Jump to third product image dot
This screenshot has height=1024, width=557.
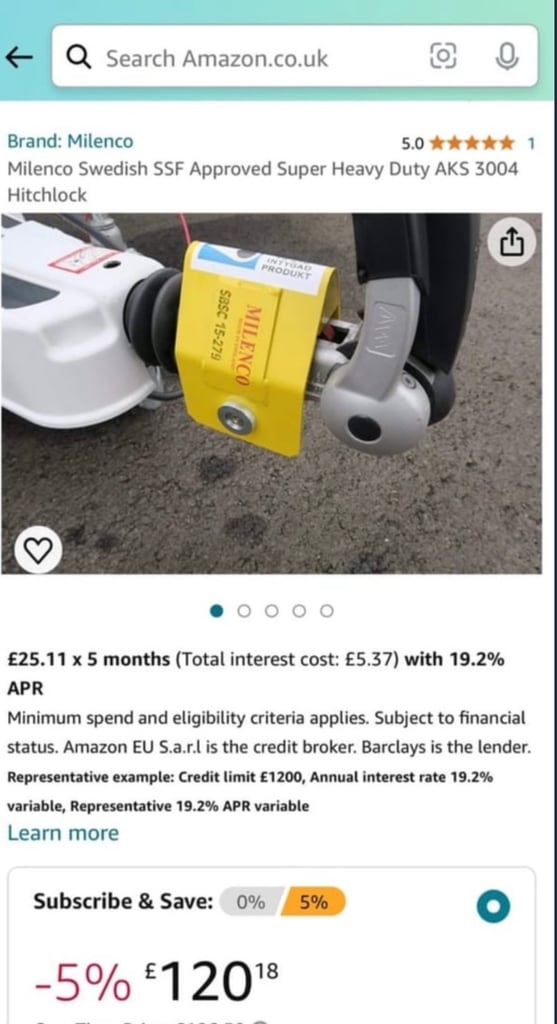pyautogui.click(x=272, y=611)
